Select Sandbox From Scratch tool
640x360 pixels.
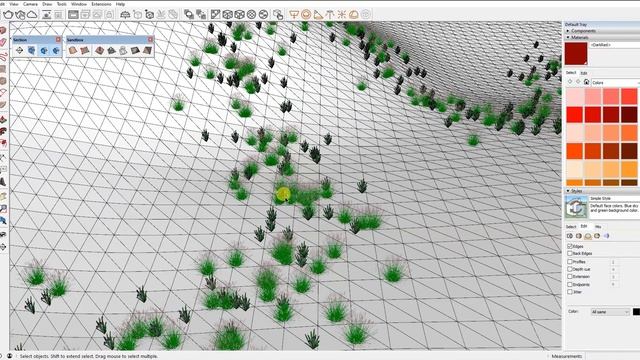85,50
